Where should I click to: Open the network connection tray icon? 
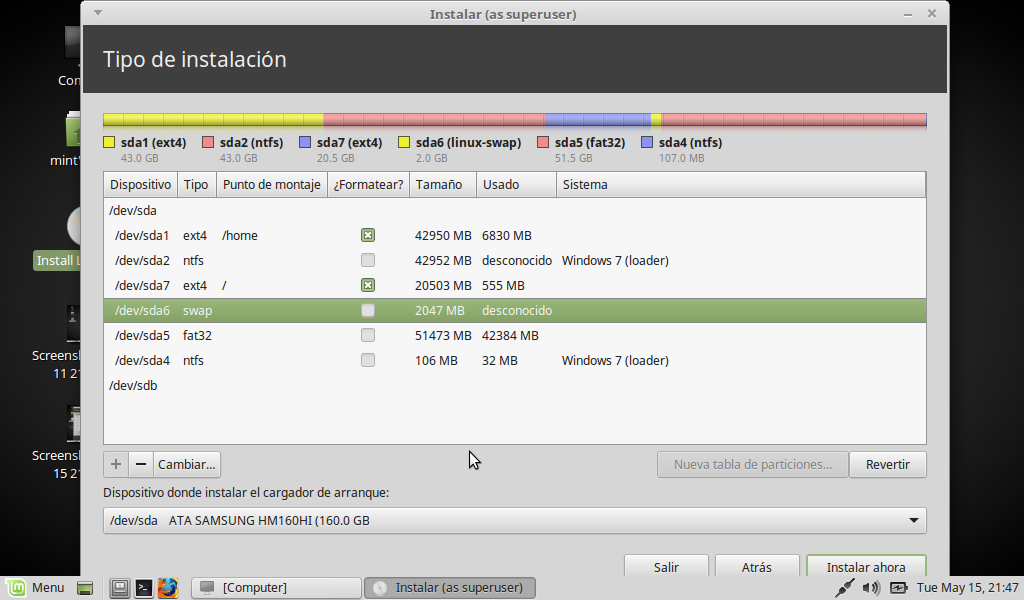(846, 588)
